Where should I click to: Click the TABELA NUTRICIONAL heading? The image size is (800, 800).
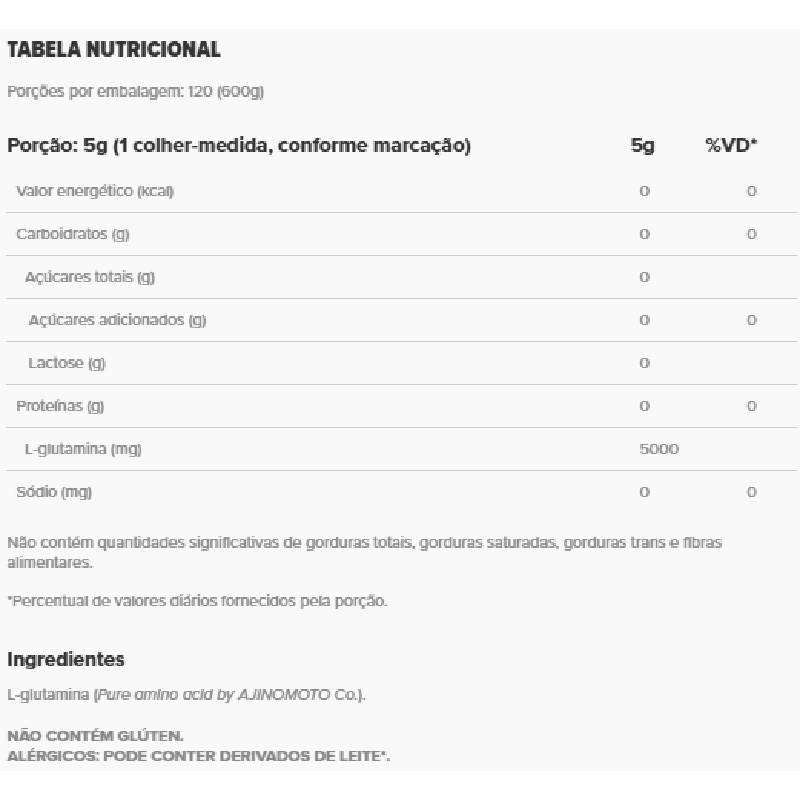[x=113, y=49]
